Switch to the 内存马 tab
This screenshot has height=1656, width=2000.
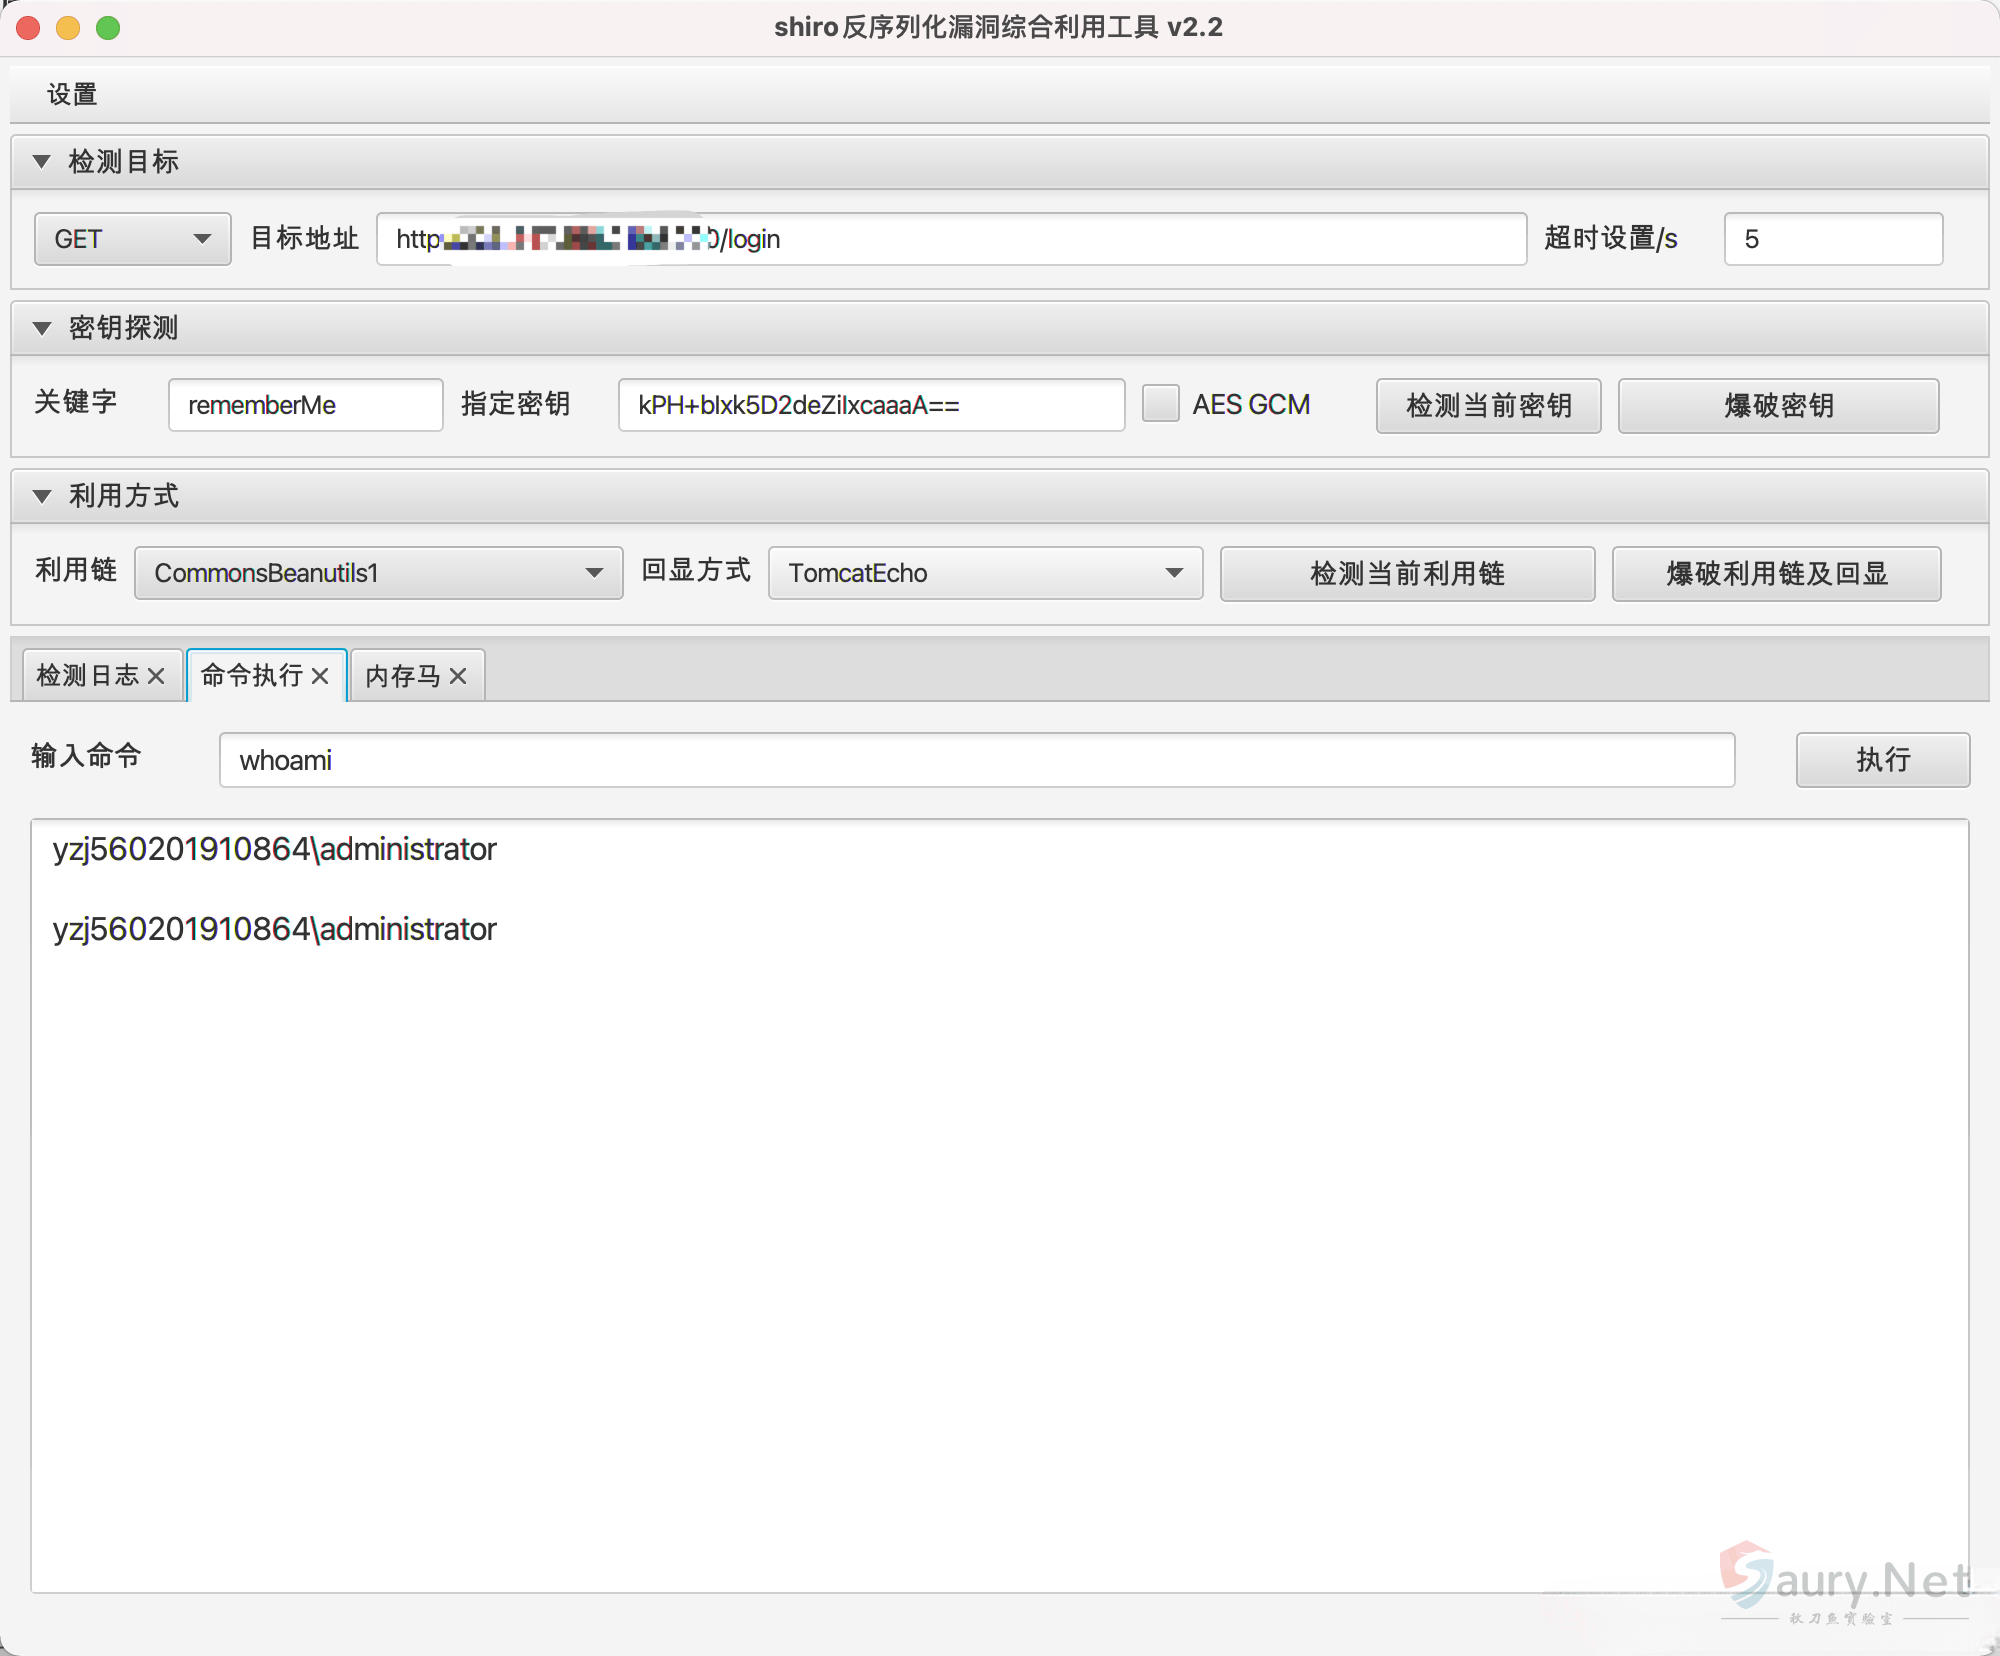pyautogui.click(x=402, y=676)
